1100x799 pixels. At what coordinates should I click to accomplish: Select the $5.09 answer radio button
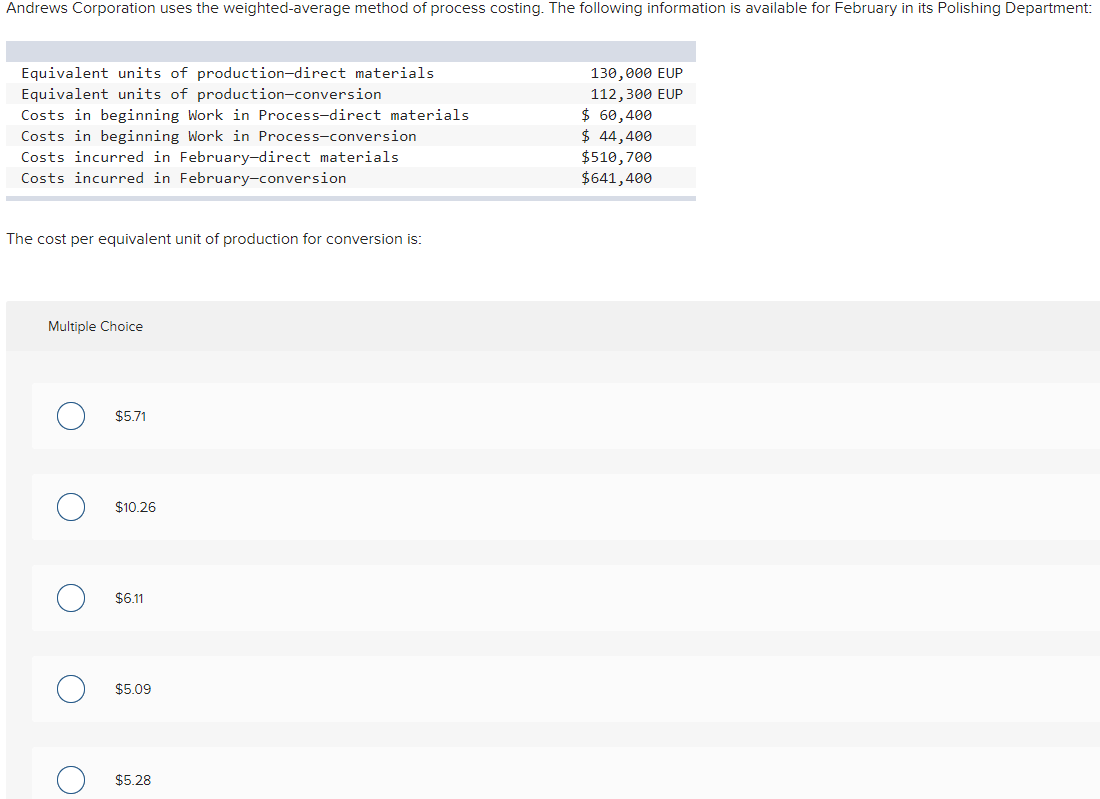click(70, 689)
